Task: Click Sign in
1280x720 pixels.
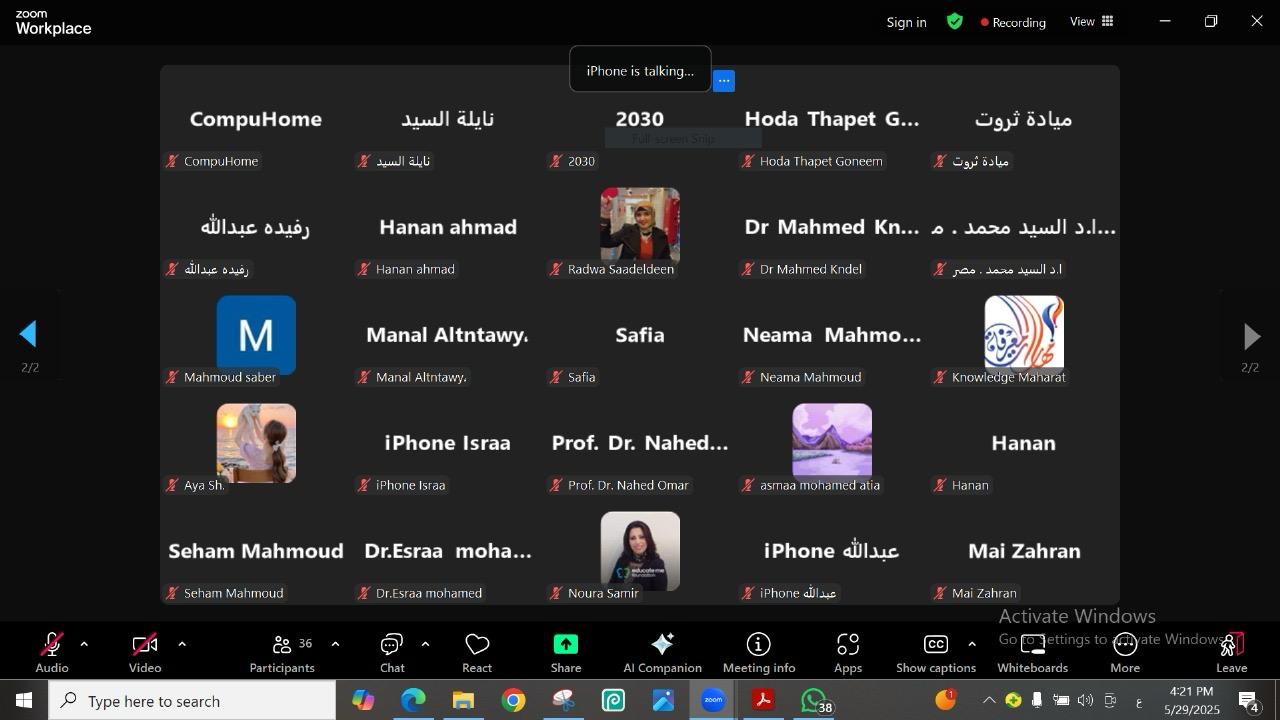Action: pos(906,22)
